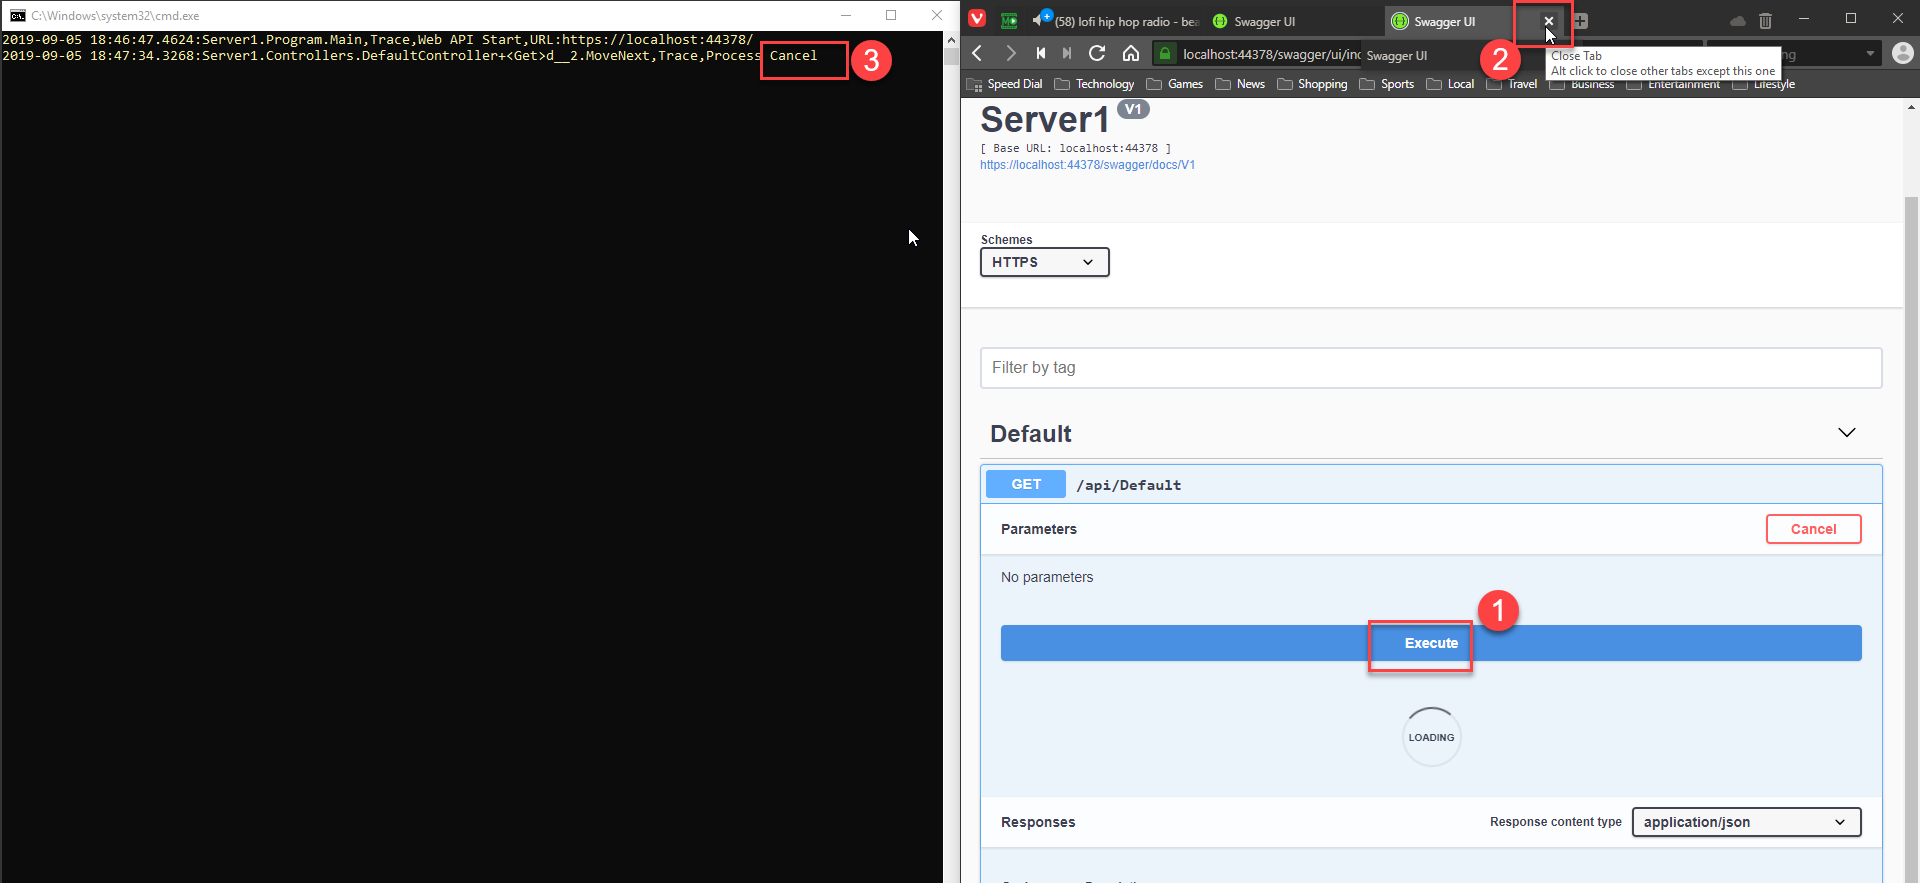Open the cmd.exe window system icon
The width and height of the screenshot is (1920, 883).
point(17,15)
